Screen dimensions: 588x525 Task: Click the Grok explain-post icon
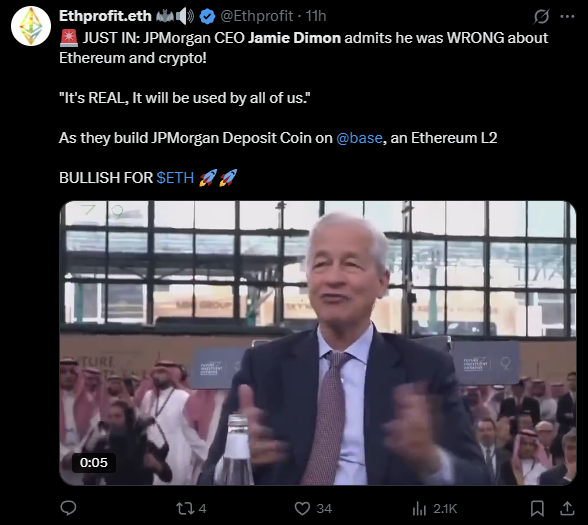click(x=542, y=16)
